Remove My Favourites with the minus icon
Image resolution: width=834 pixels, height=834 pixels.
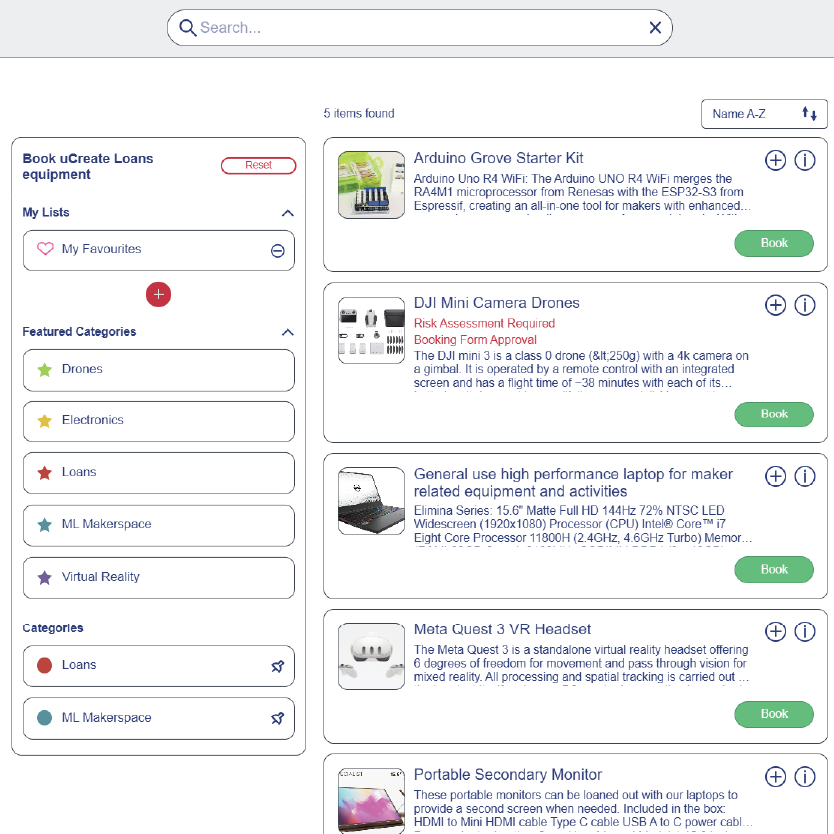pyautogui.click(x=278, y=251)
